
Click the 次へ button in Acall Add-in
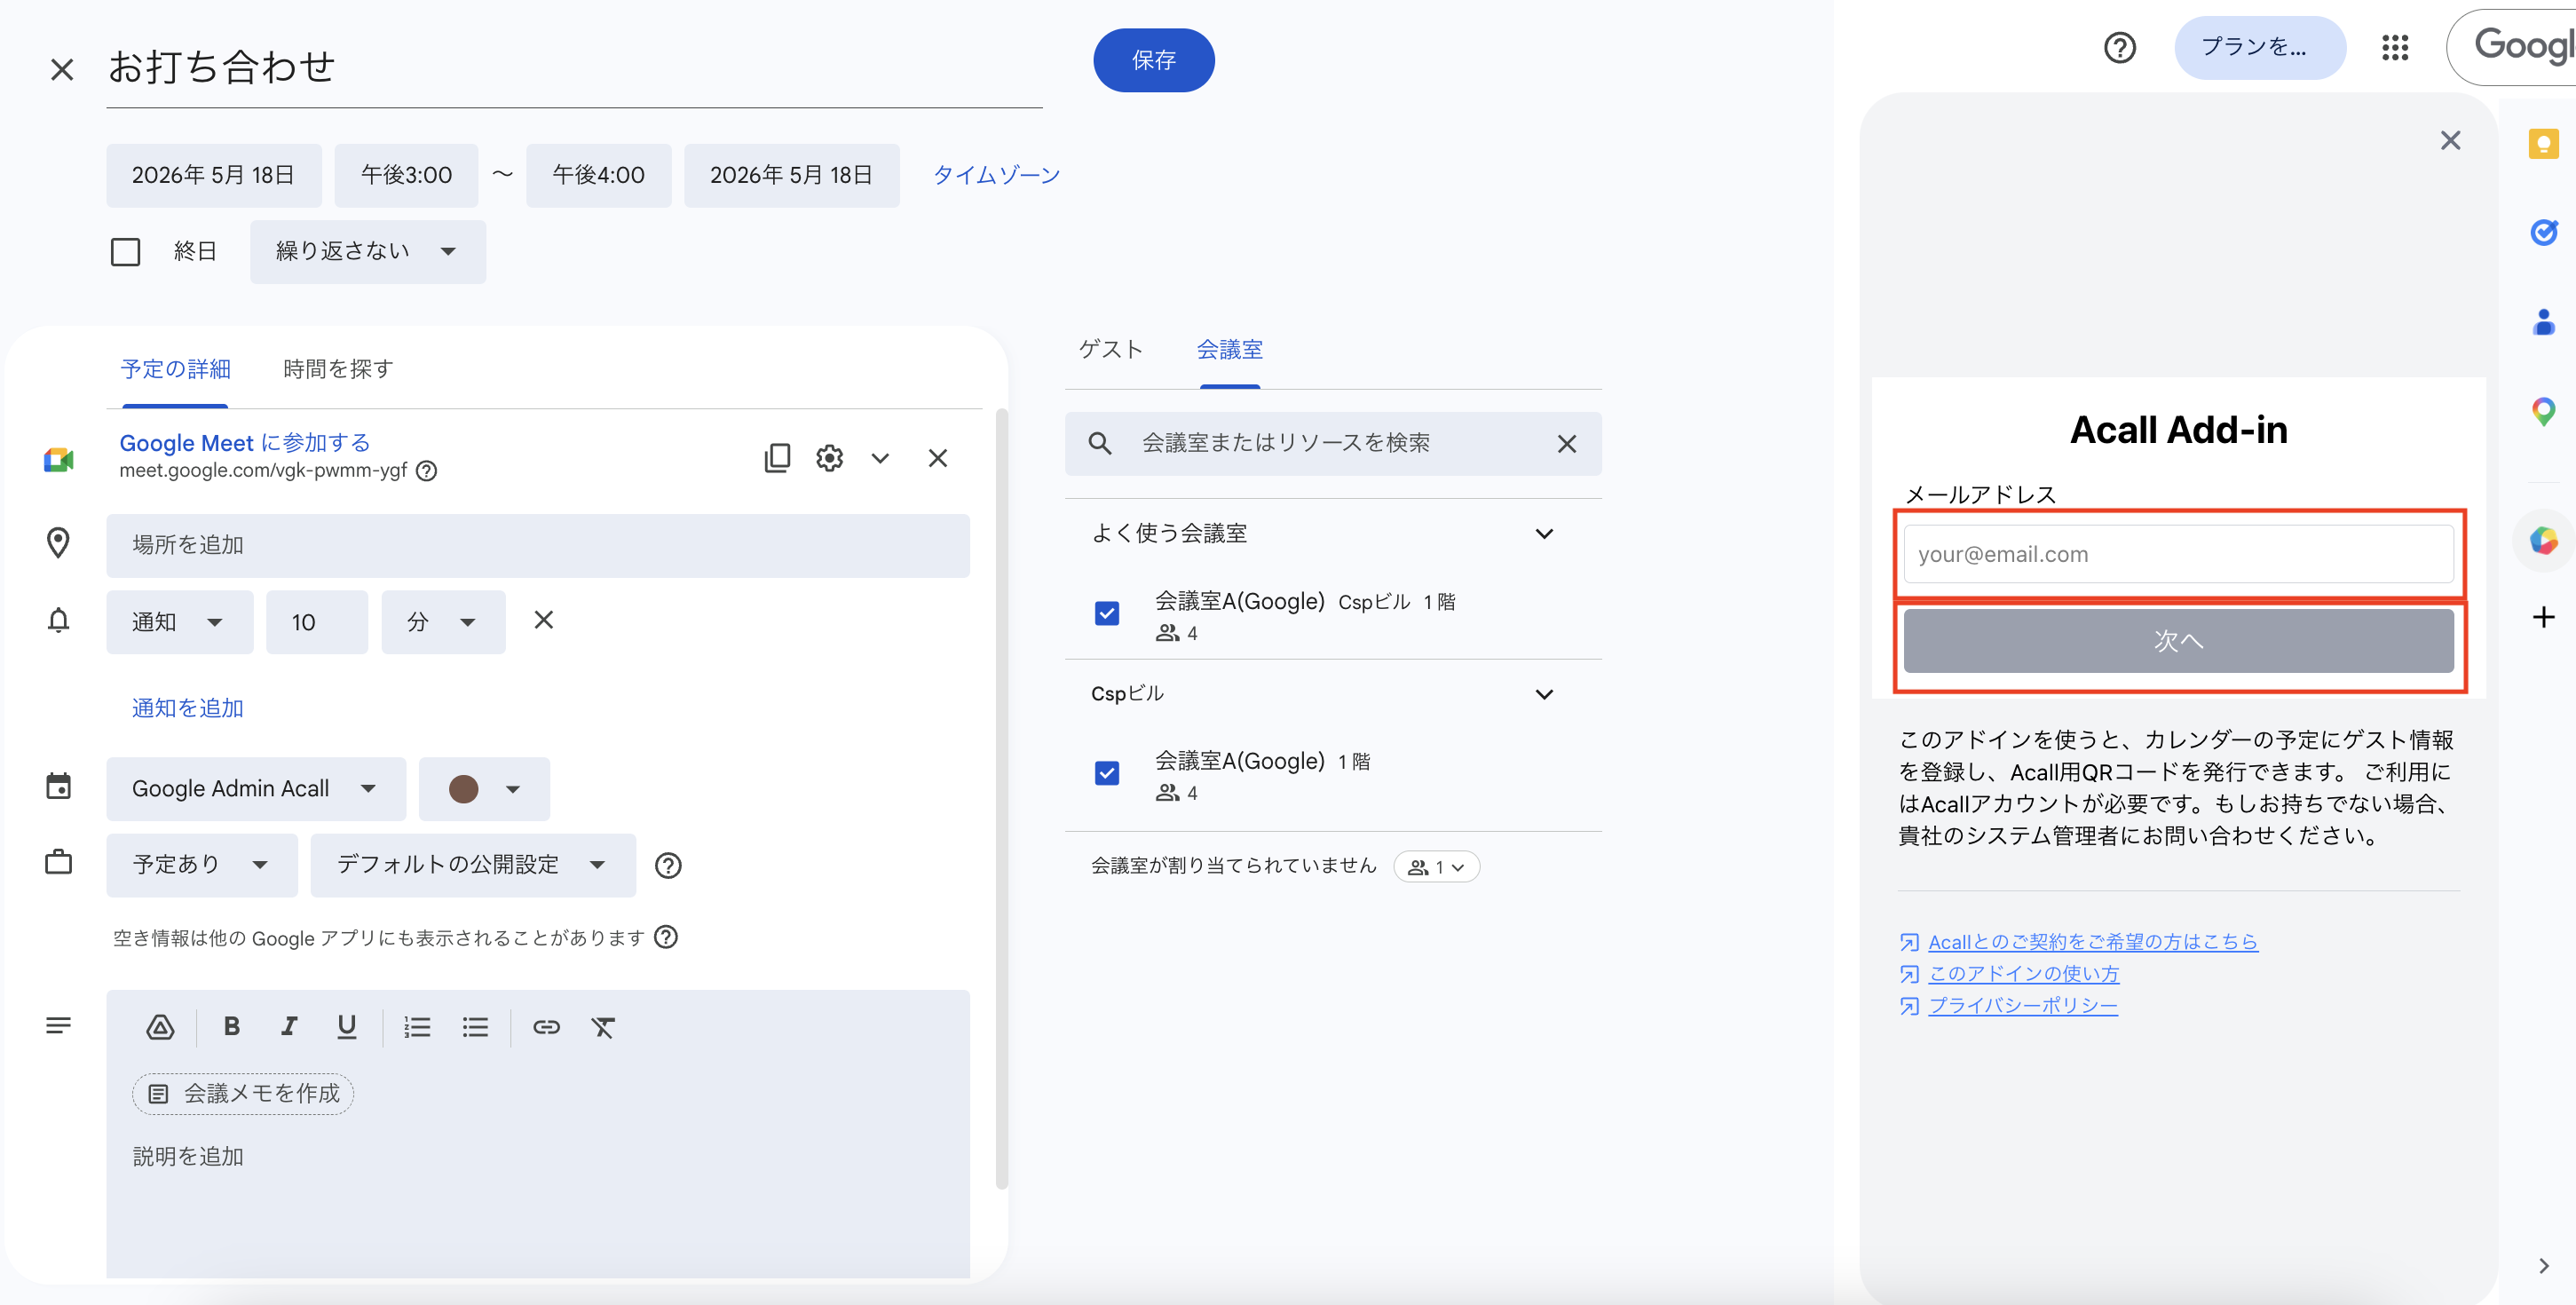pyautogui.click(x=2179, y=641)
